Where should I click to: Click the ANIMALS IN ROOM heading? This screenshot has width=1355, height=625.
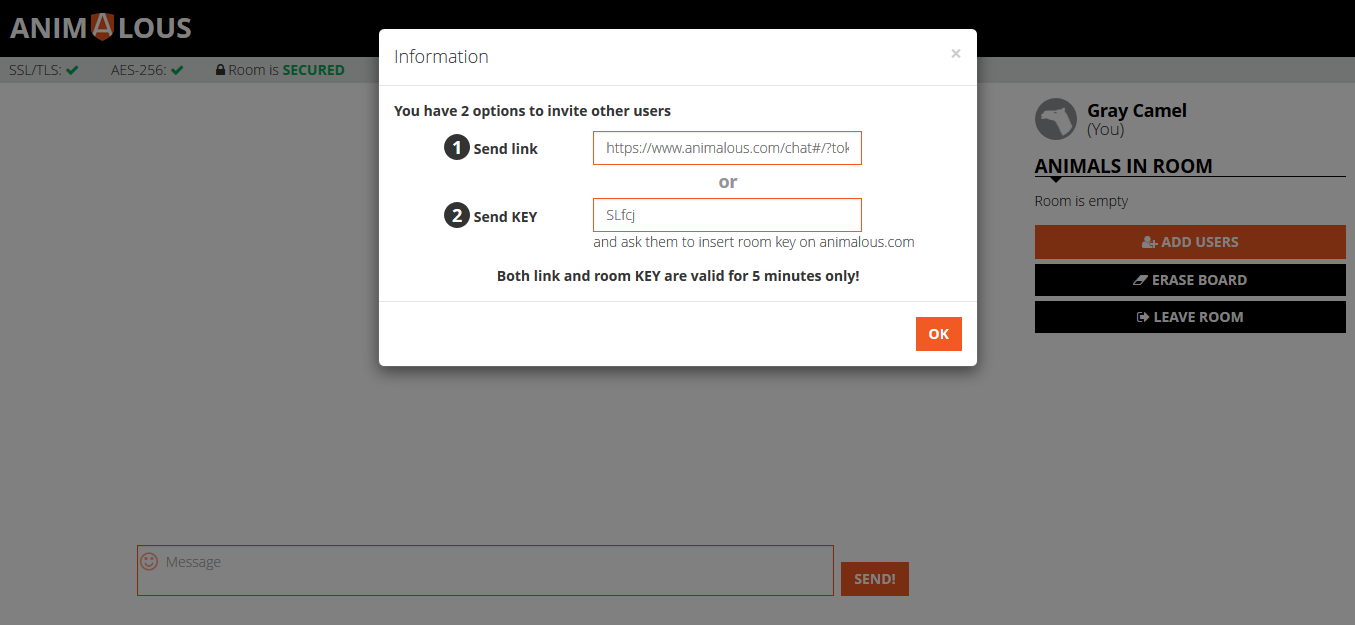point(1123,166)
